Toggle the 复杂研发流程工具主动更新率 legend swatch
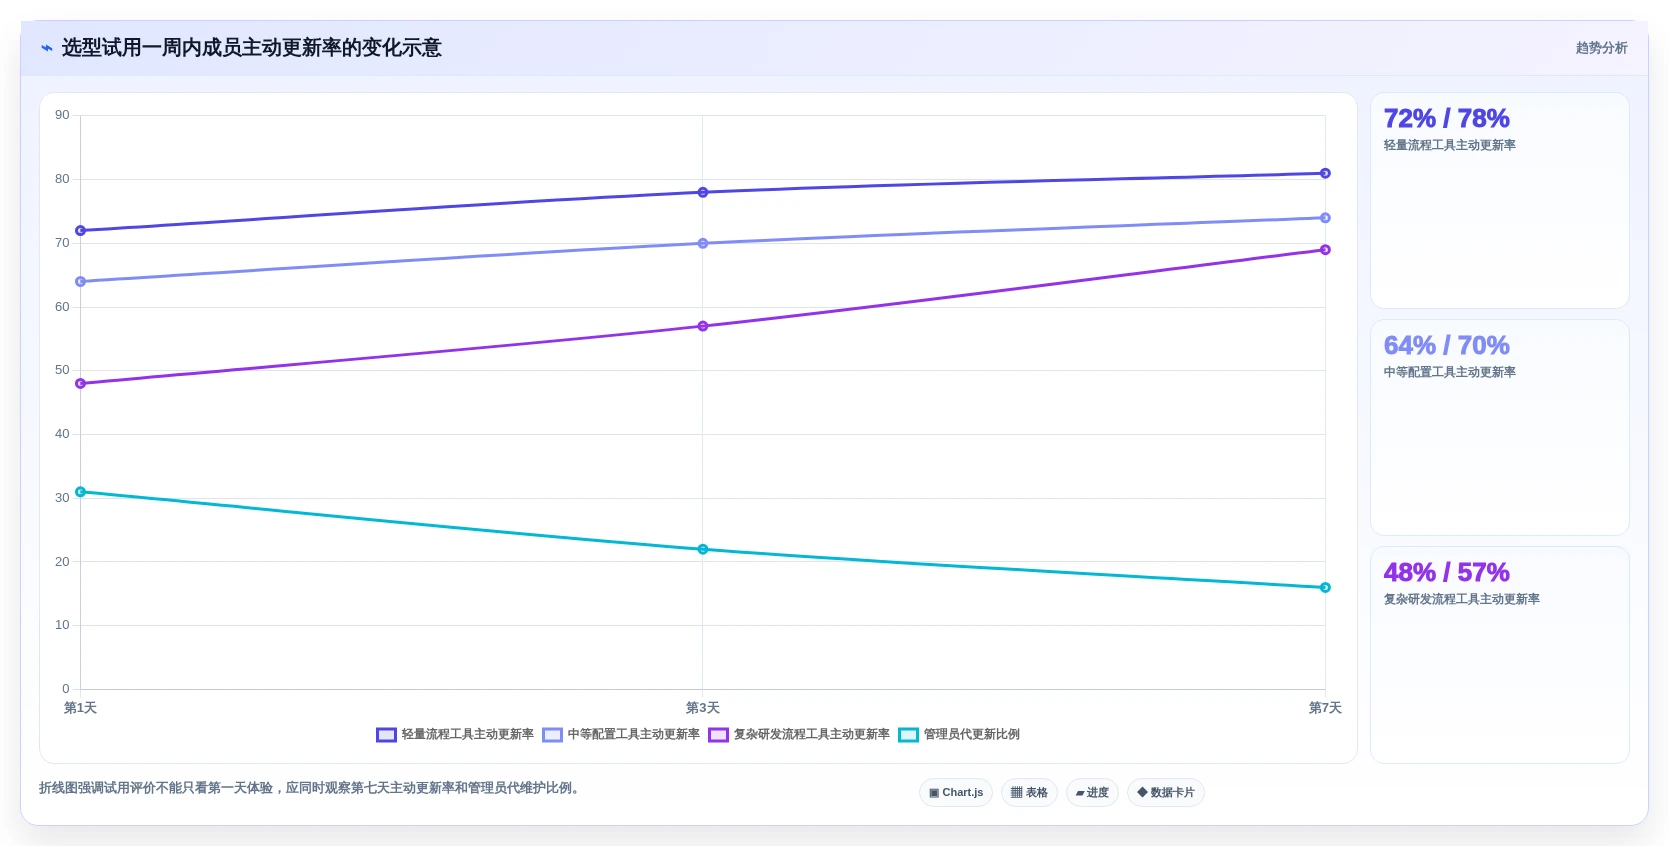Viewport: 1669px width, 846px height. tap(718, 735)
